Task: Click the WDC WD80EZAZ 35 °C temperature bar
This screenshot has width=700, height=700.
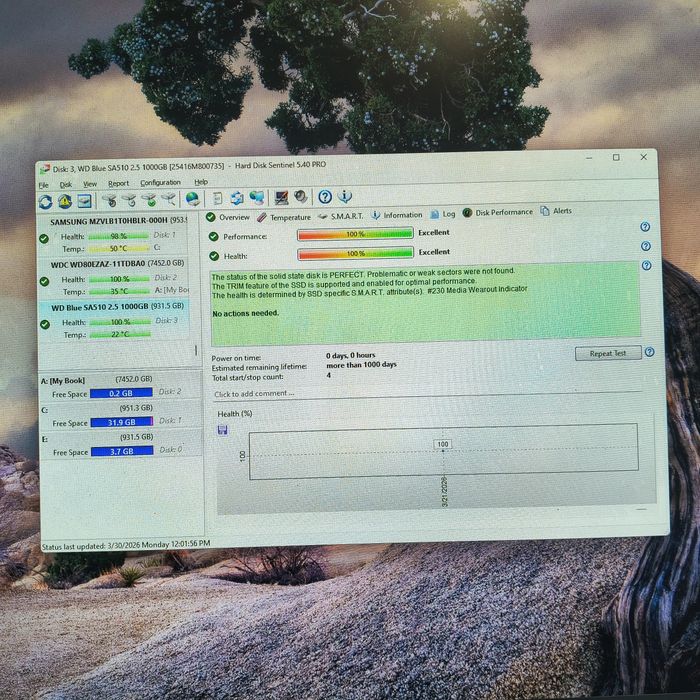Action: tap(119, 291)
